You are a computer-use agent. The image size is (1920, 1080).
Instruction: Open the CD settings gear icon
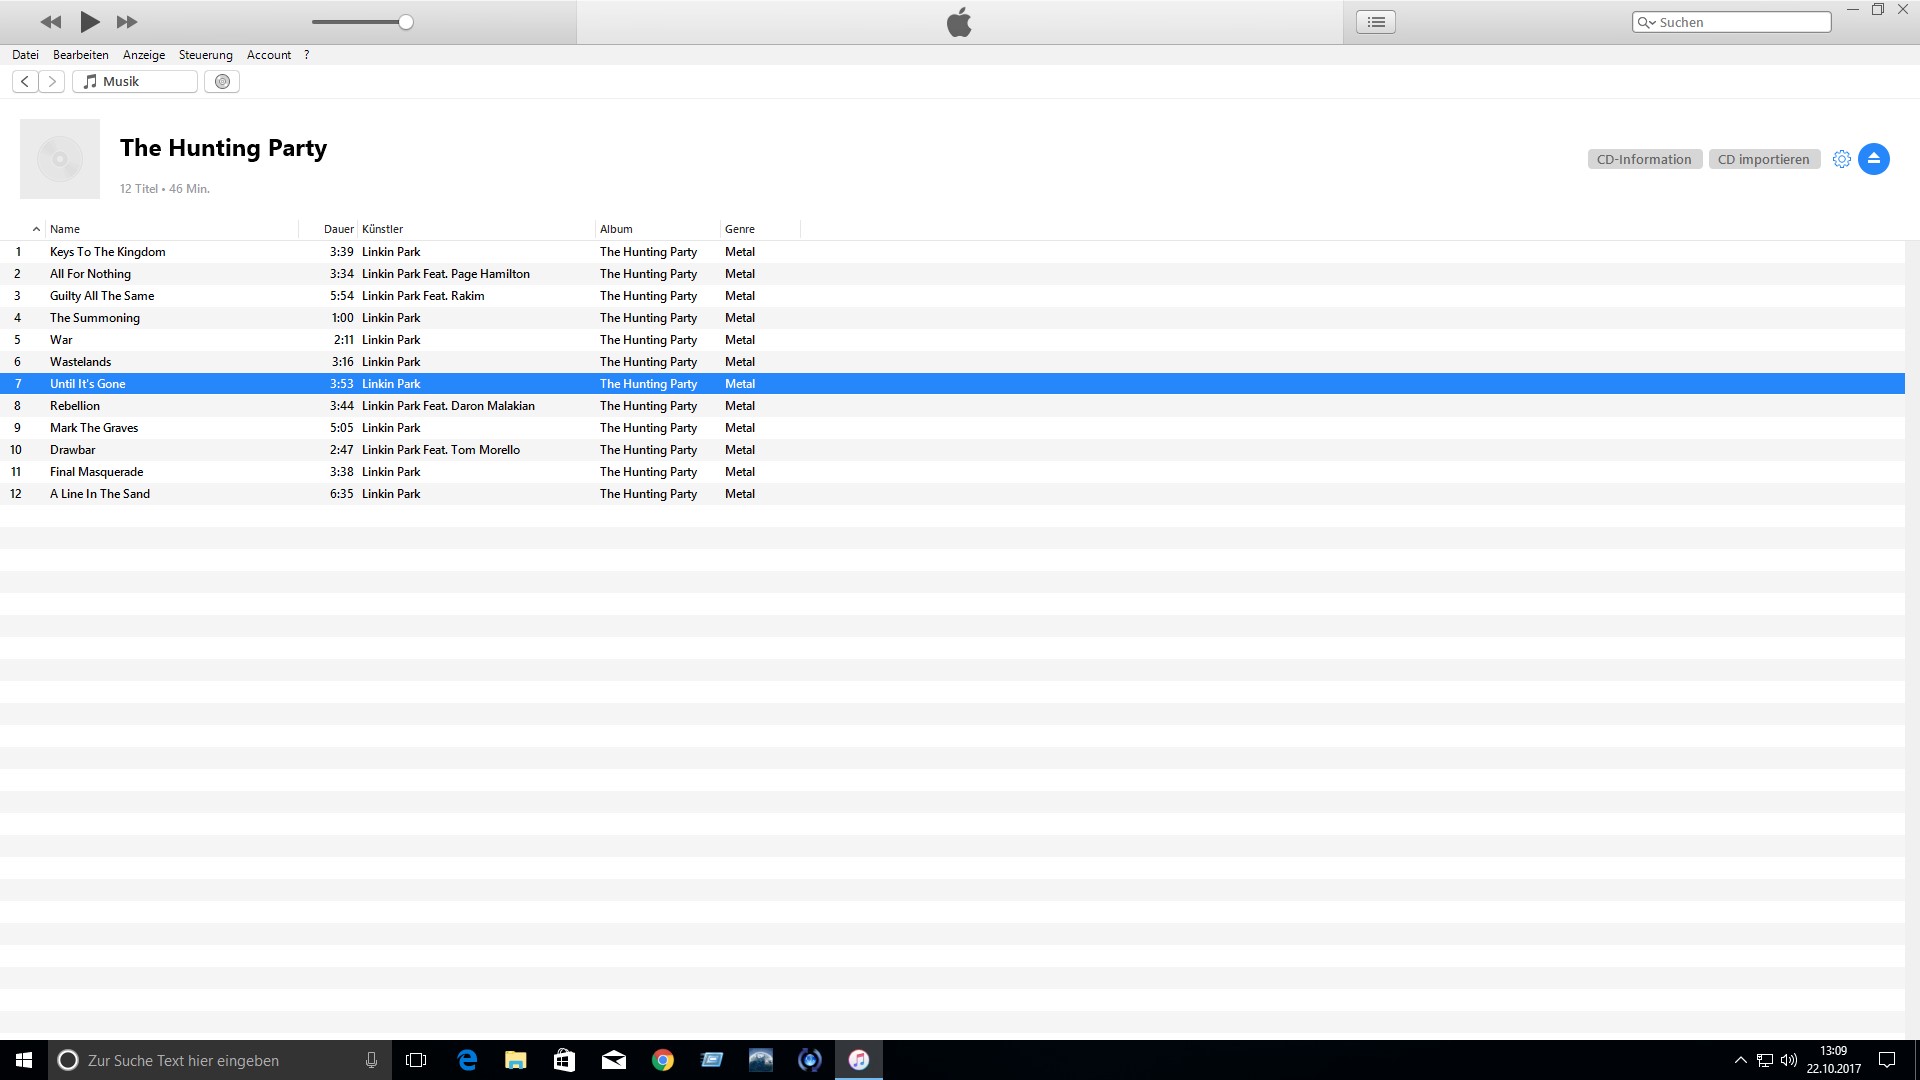pos(1841,159)
